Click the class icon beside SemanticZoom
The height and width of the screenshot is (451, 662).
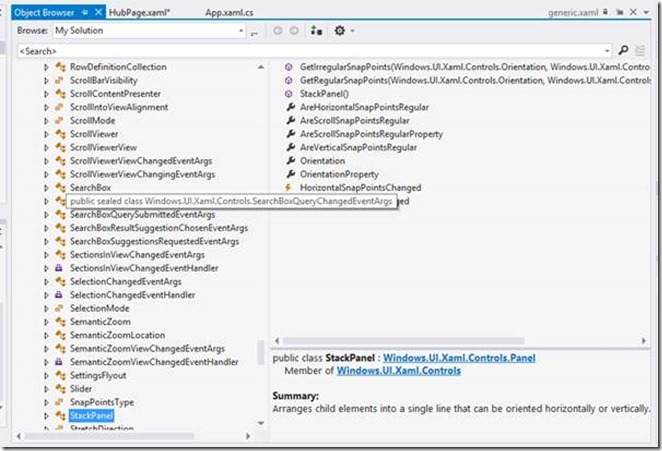[x=60, y=321]
